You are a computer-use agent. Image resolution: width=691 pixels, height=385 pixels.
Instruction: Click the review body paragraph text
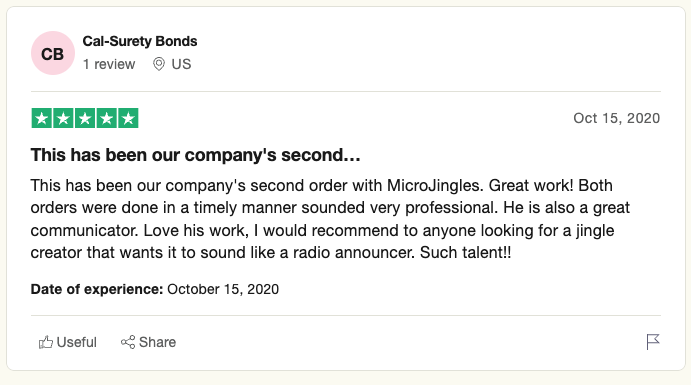pos(330,219)
